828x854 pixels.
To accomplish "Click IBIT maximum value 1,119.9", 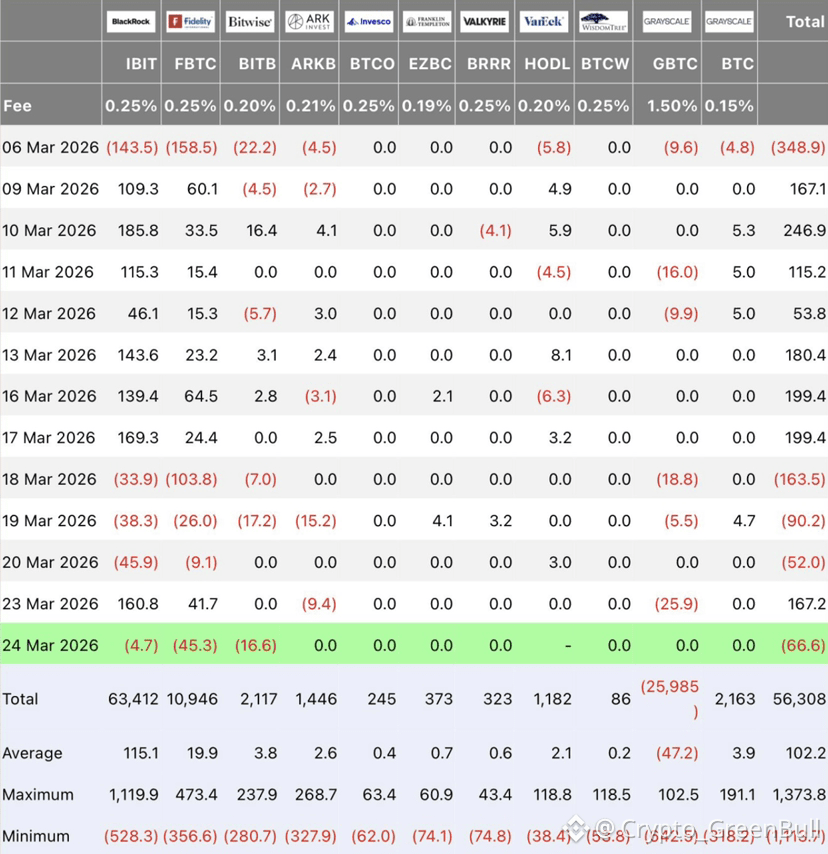I will (x=133, y=795).
